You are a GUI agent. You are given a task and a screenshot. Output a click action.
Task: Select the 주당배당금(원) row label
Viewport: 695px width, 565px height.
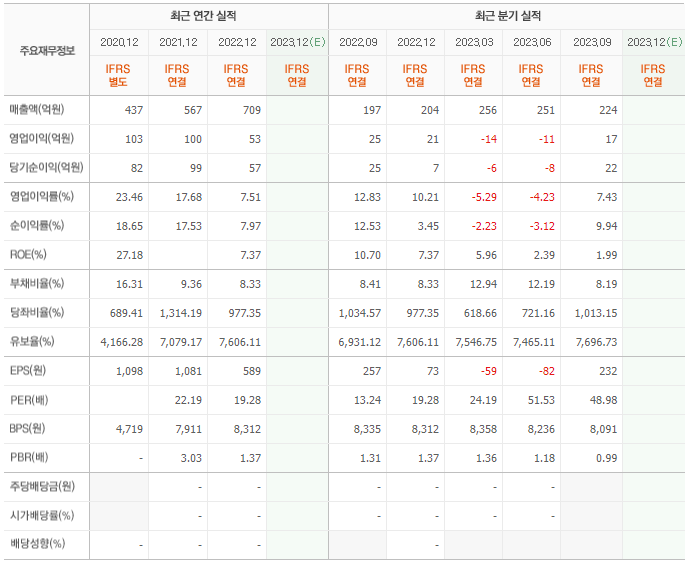point(42,487)
